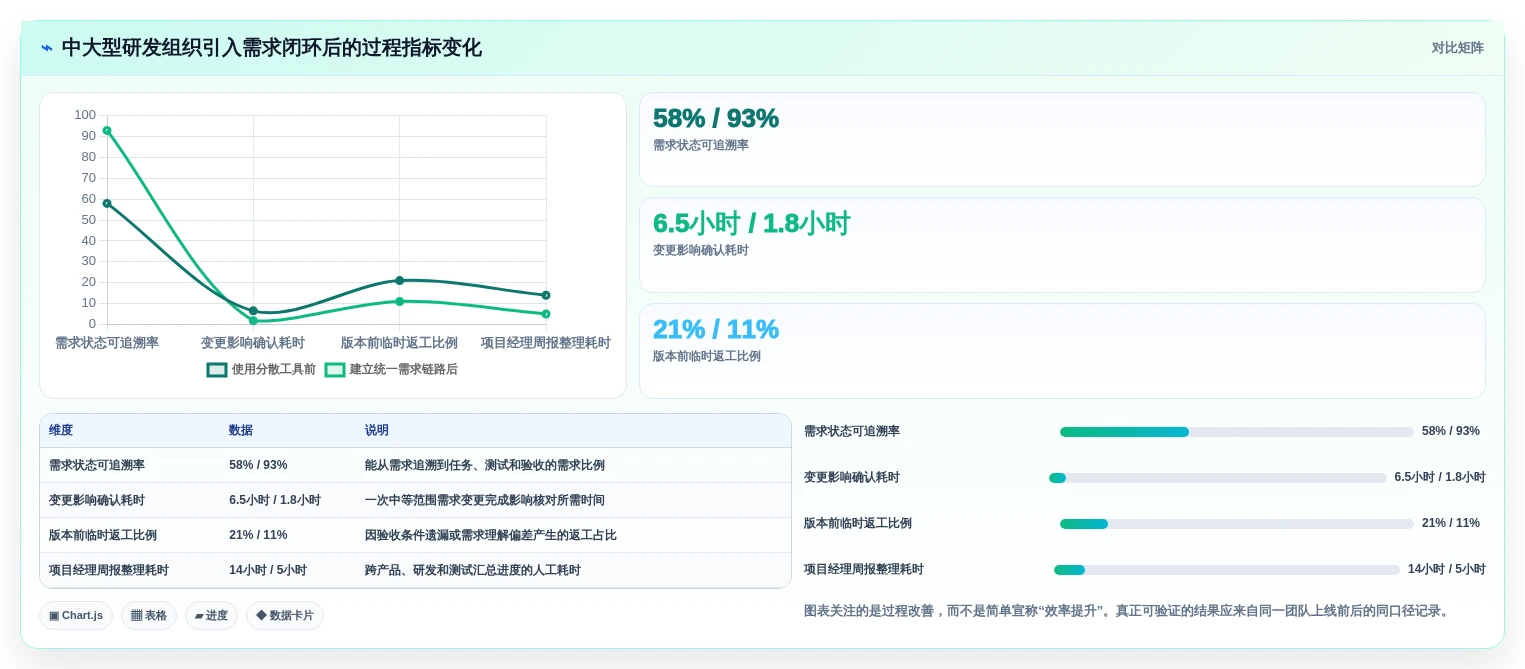1525x669 pixels.
Task: Click the 维度 column header
Action: point(61,431)
